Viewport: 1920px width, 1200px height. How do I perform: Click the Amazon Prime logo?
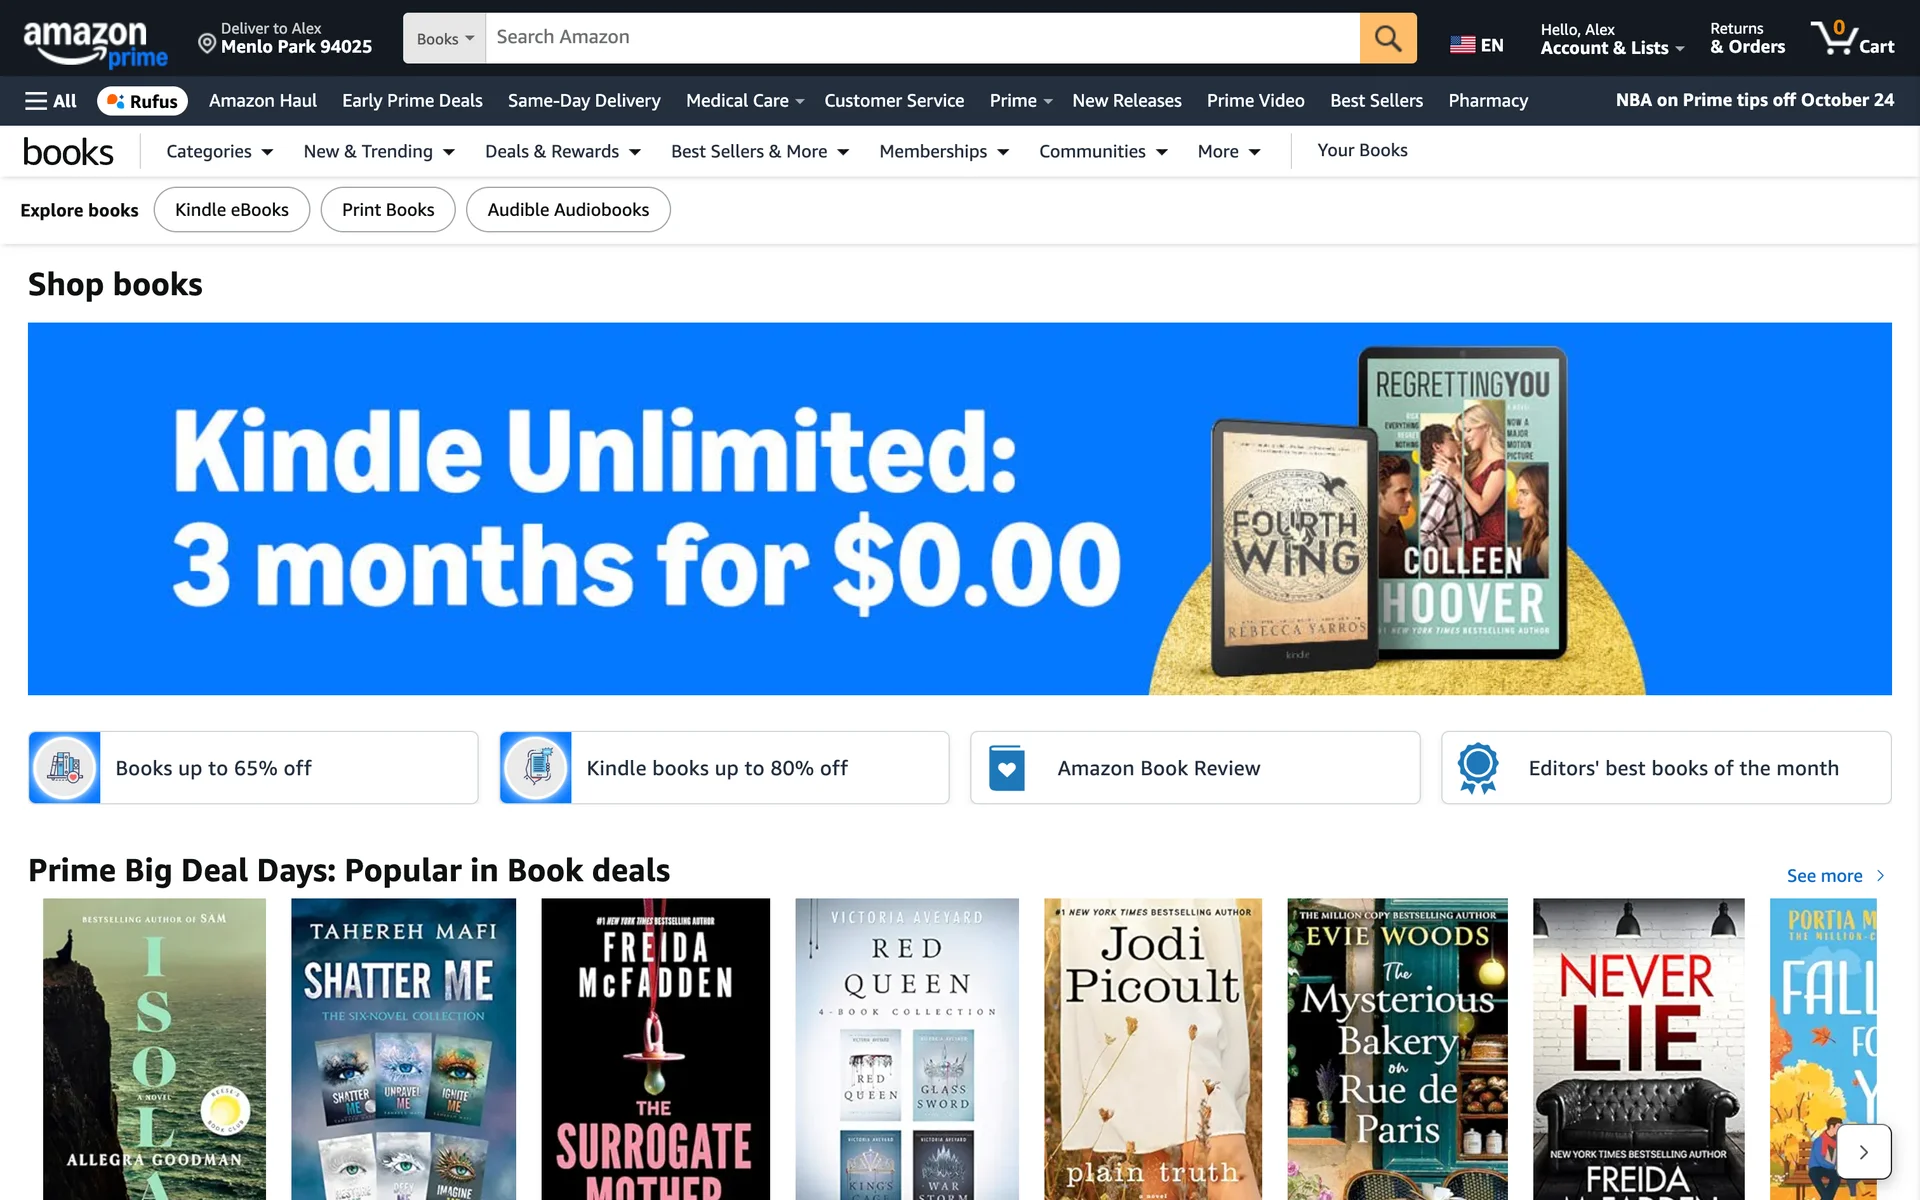[95, 44]
